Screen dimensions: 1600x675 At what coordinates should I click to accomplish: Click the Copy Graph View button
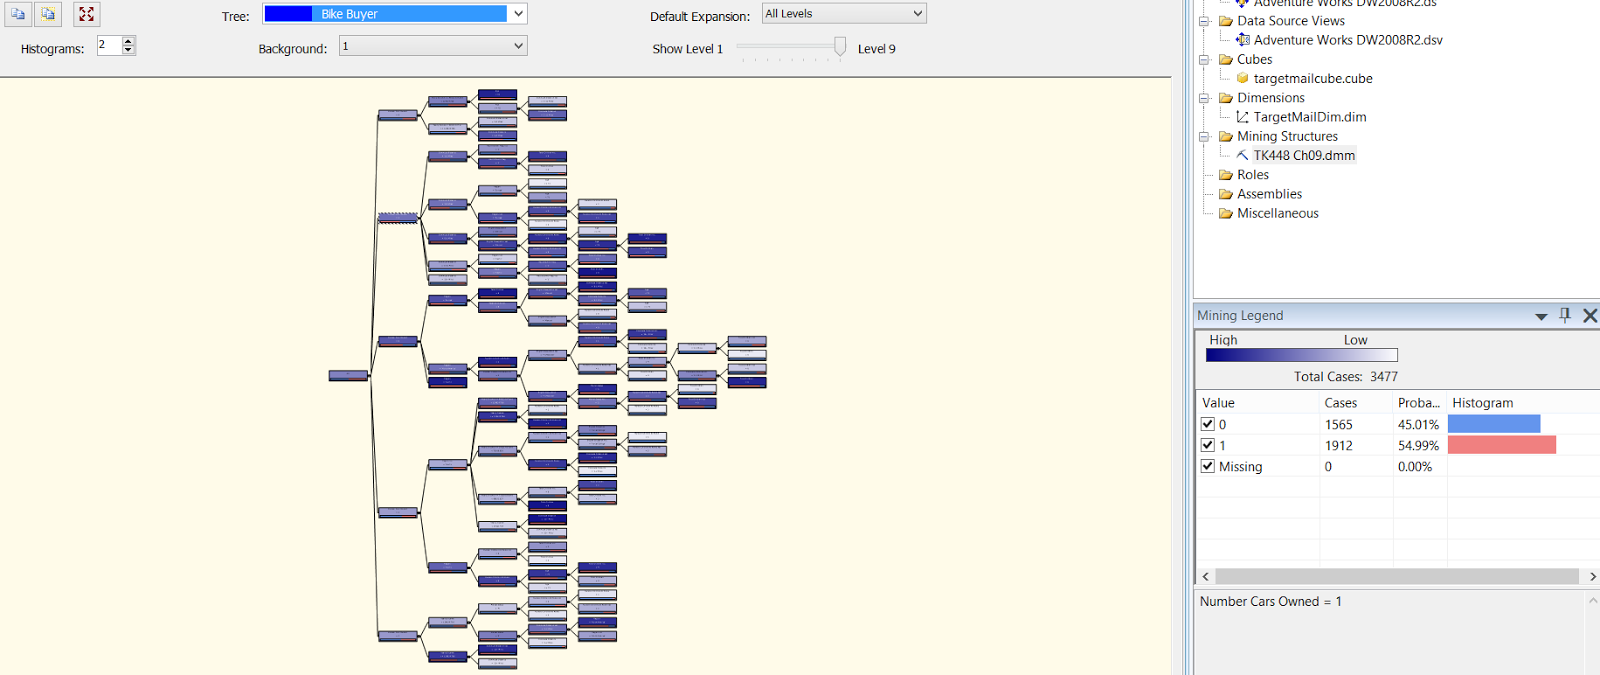(x=18, y=14)
